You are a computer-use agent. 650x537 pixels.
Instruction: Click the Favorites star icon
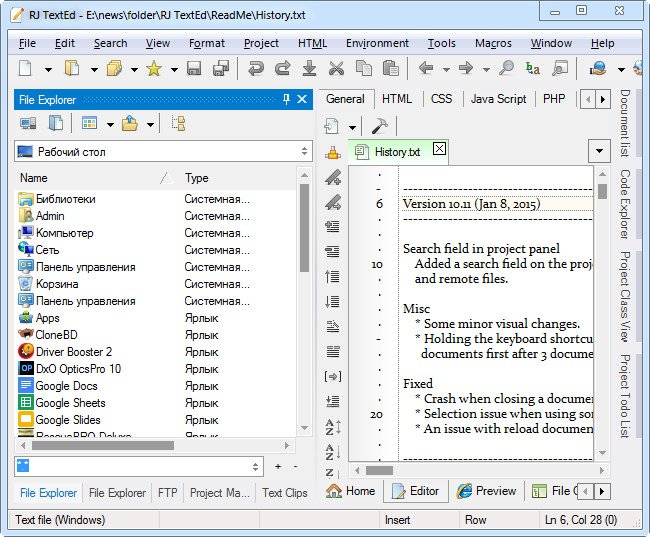coord(154,68)
